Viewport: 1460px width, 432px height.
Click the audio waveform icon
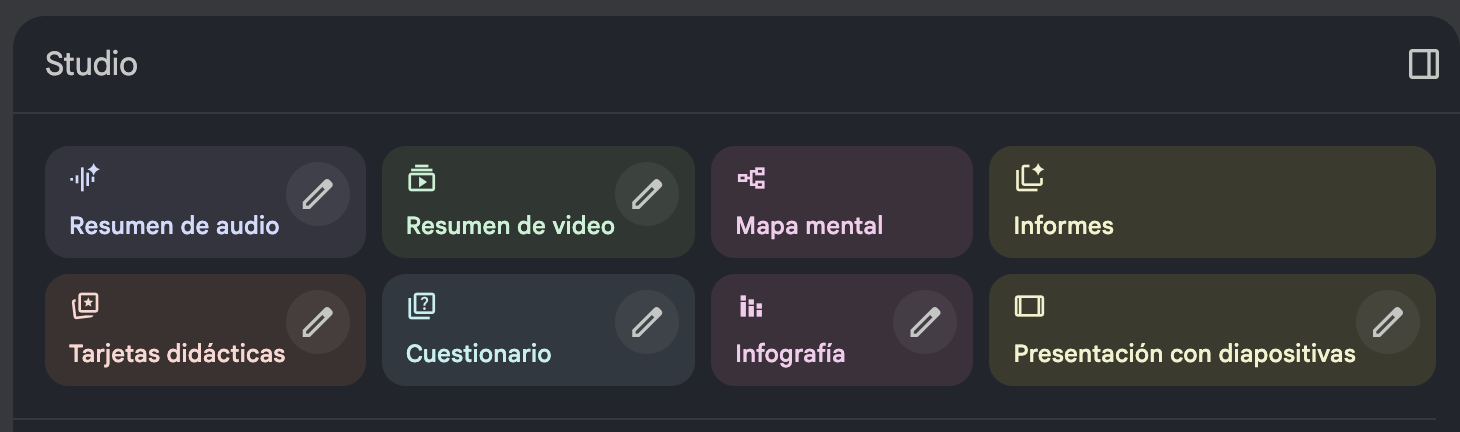pos(84,178)
